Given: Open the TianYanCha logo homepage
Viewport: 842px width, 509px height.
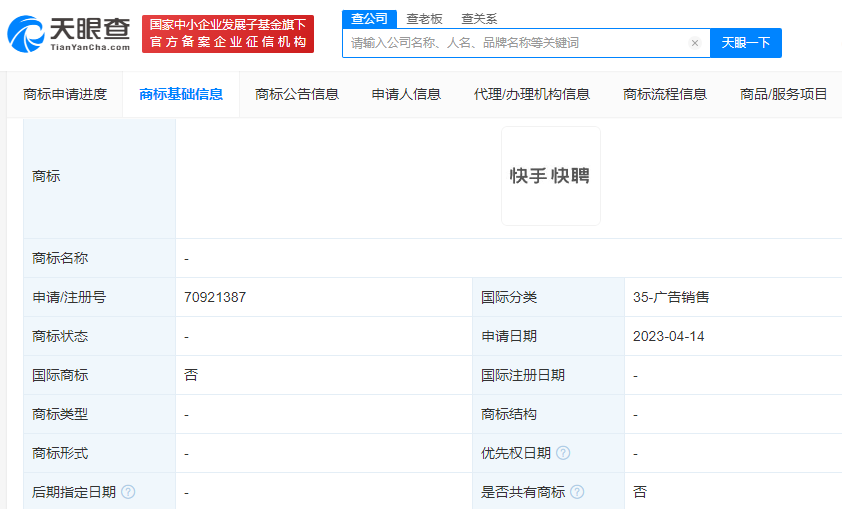Looking at the screenshot, I should tap(69, 34).
